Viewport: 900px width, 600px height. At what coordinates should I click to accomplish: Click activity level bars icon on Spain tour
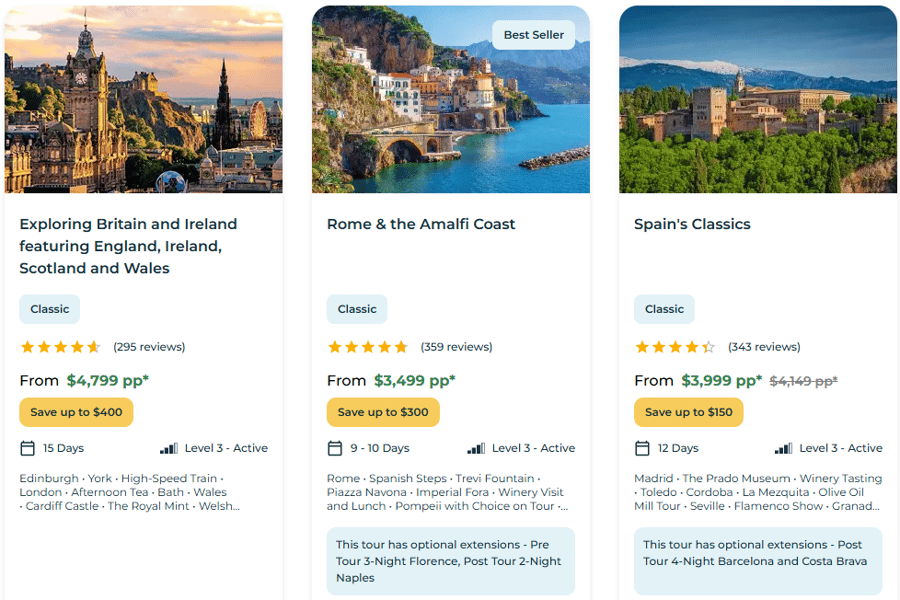[783, 448]
